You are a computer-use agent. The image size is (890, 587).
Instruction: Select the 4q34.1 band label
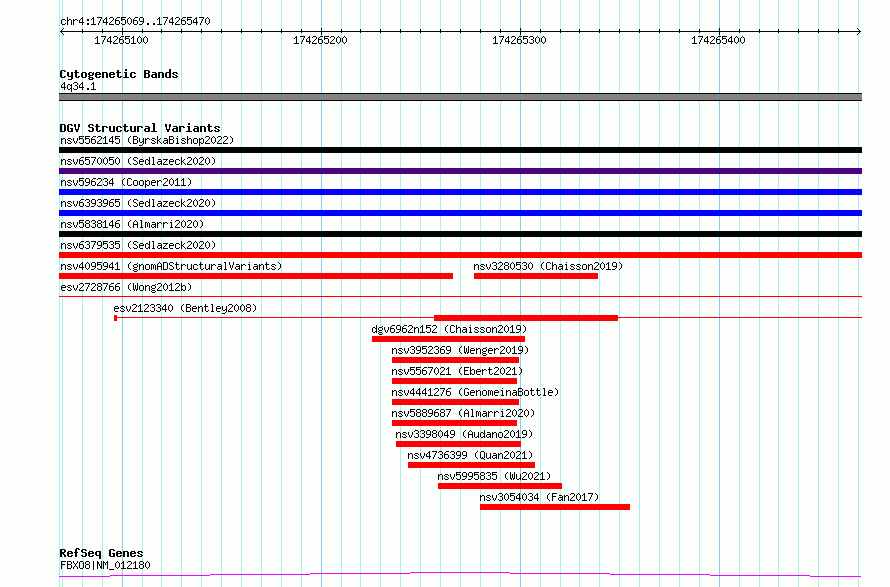(x=78, y=86)
